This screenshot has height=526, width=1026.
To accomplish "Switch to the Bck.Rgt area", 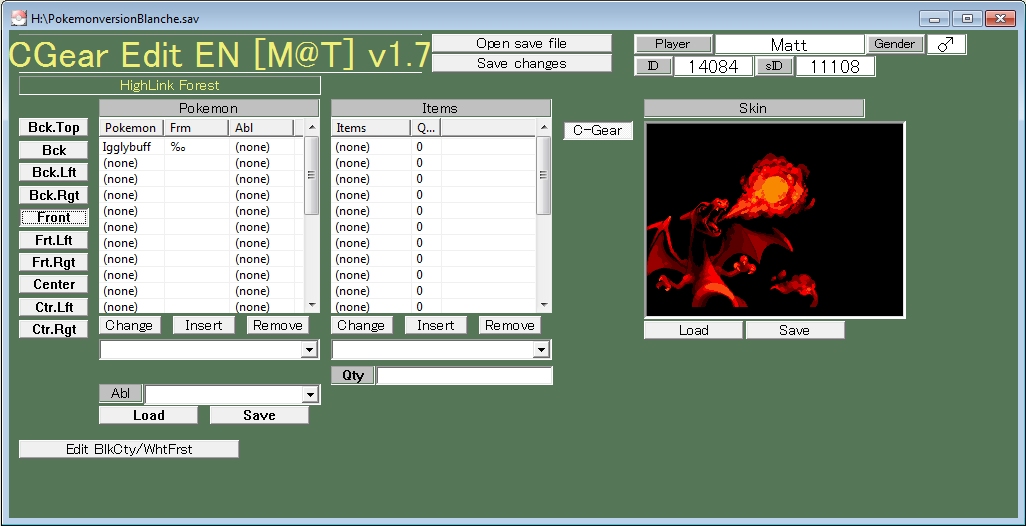I will (x=54, y=194).
